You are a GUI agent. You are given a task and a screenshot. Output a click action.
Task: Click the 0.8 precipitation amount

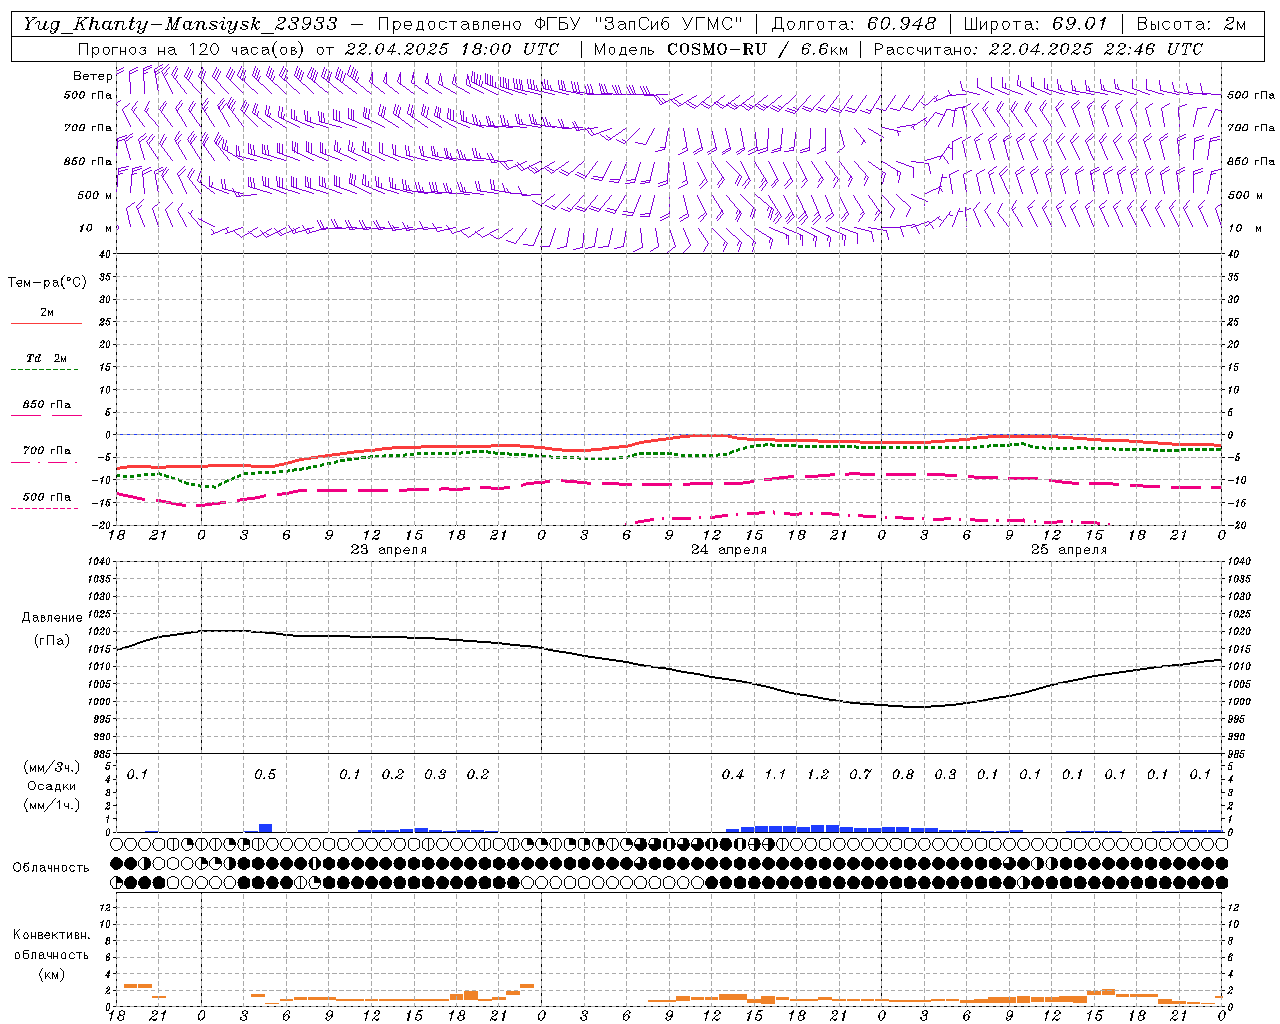[x=903, y=775]
